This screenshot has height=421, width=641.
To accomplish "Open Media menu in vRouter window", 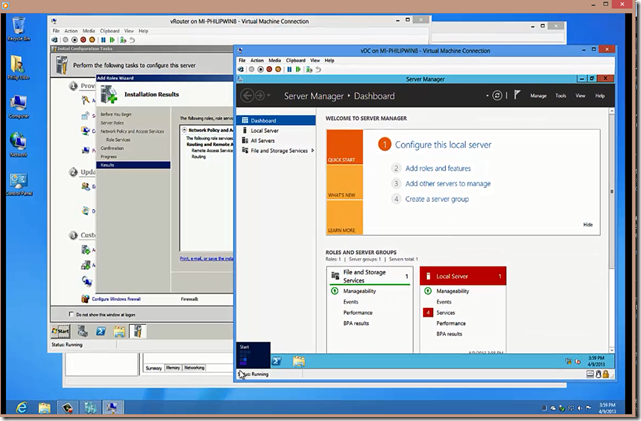I will [x=89, y=31].
